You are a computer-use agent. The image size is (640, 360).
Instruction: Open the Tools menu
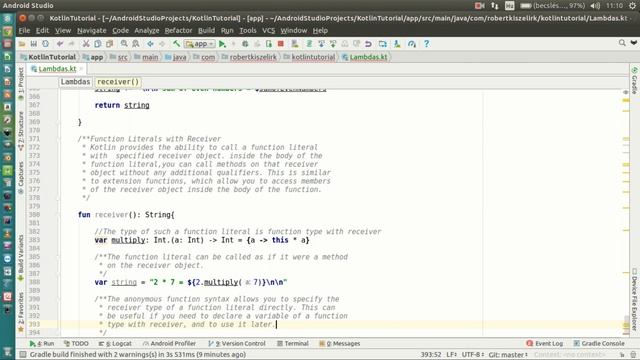[247, 31]
